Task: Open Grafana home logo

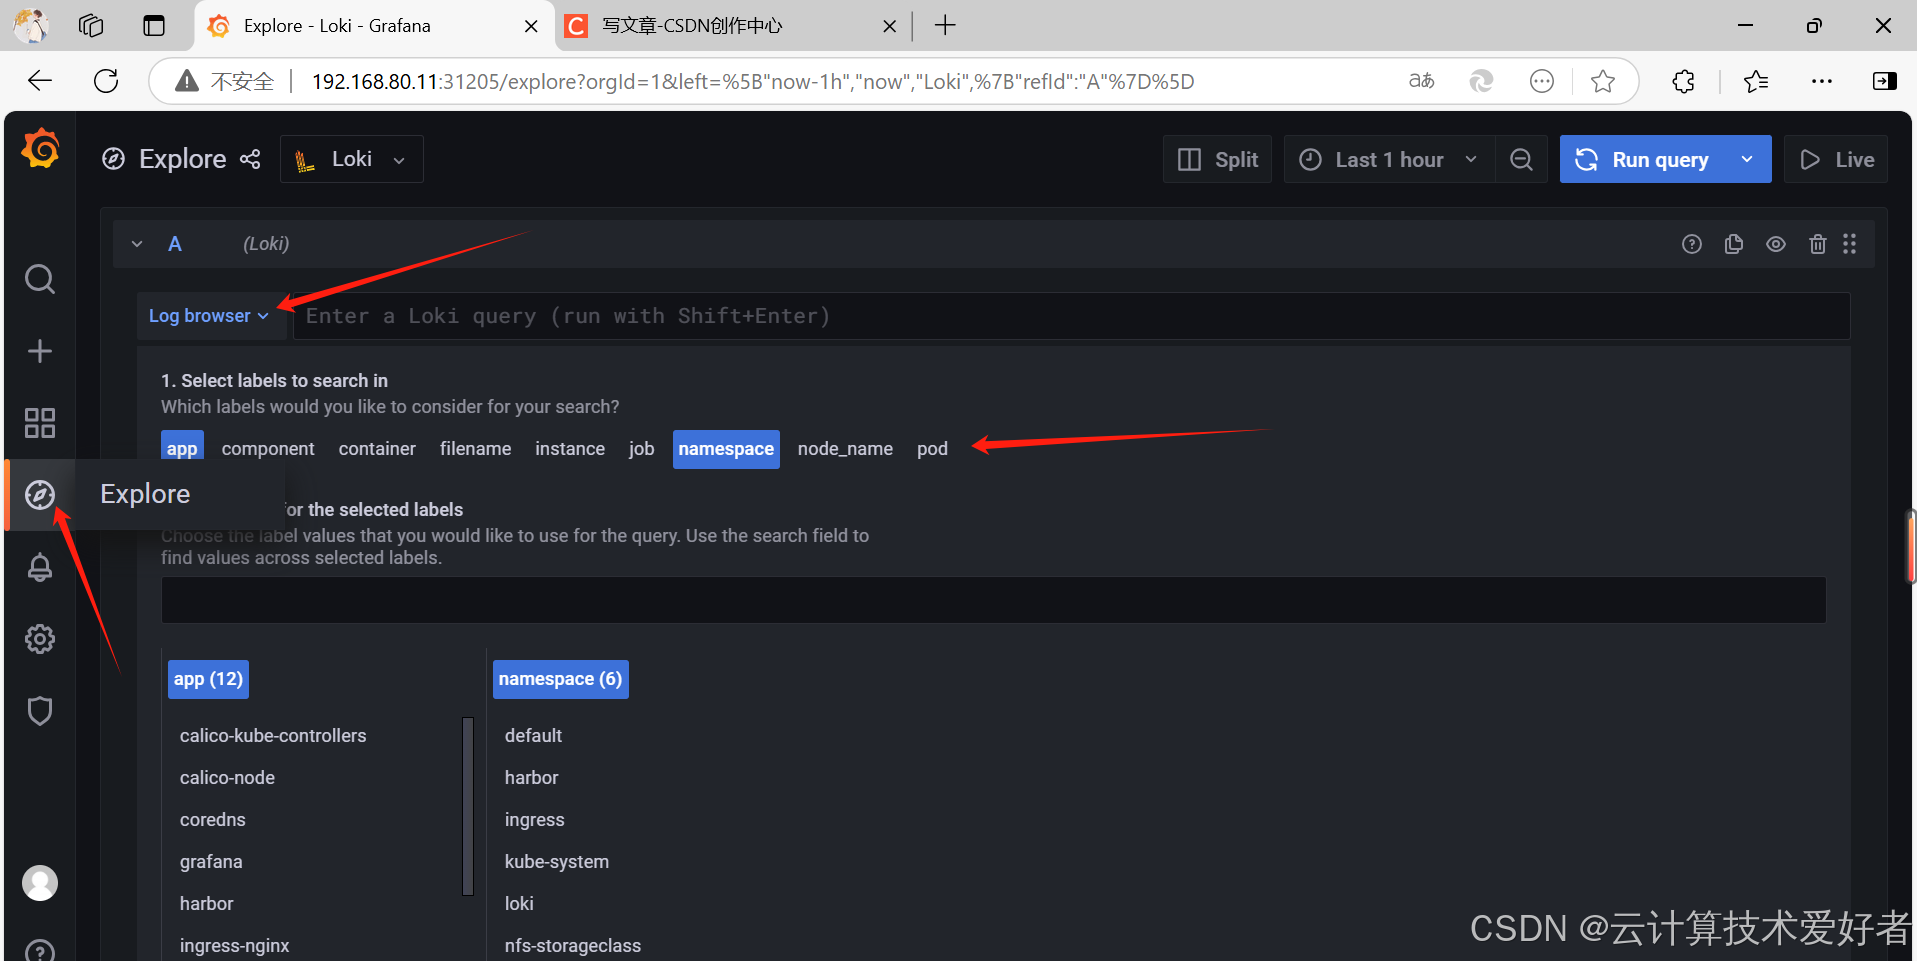Action: tap(41, 148)
